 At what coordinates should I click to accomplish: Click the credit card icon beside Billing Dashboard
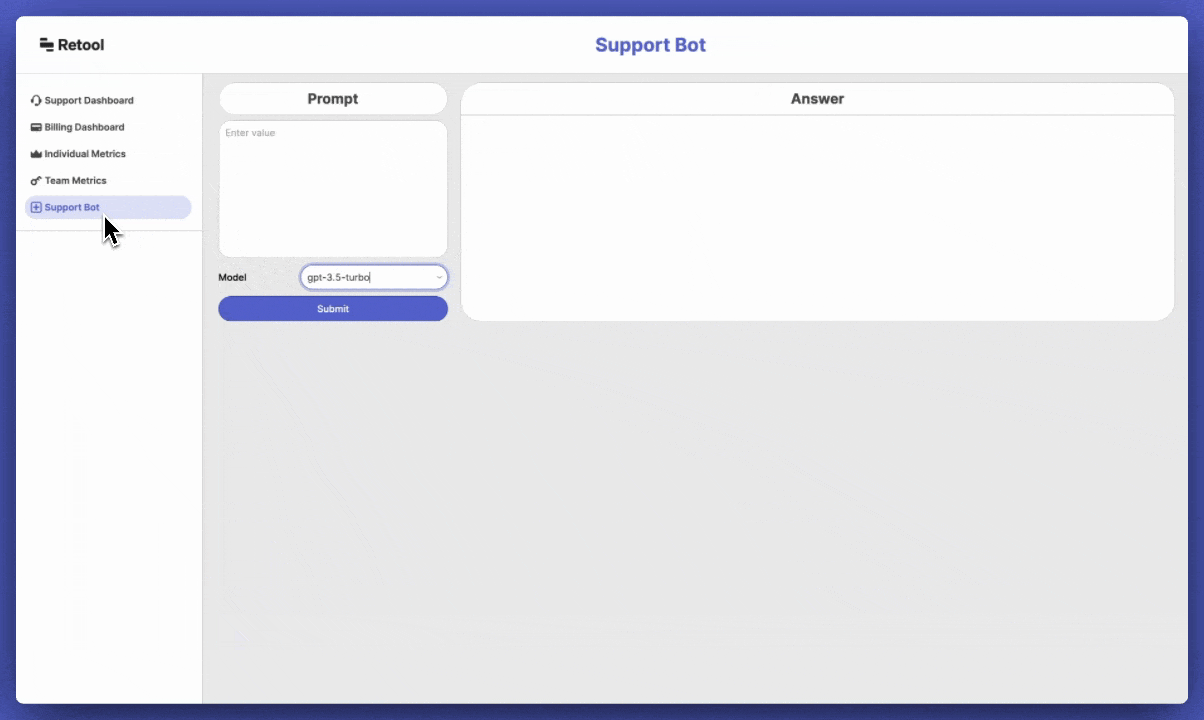pyautogui.click(x=36, y=128)
